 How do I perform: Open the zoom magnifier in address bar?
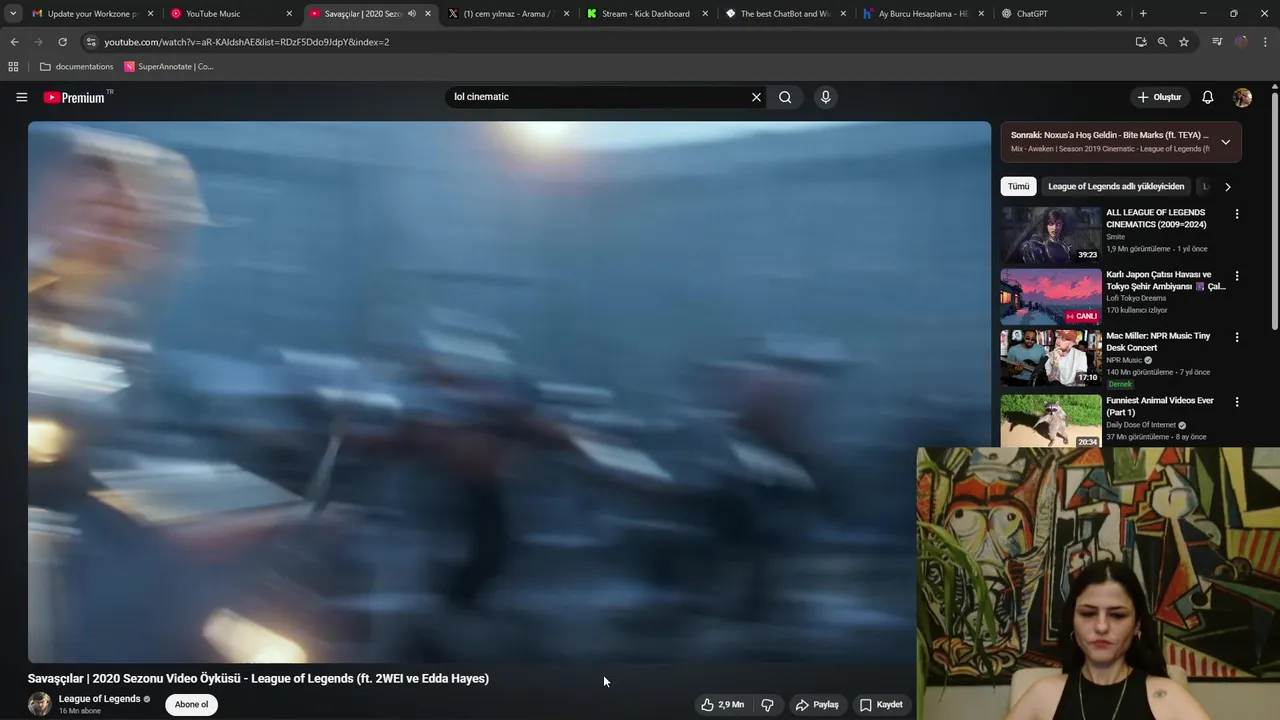click(x=1162, y=42)
